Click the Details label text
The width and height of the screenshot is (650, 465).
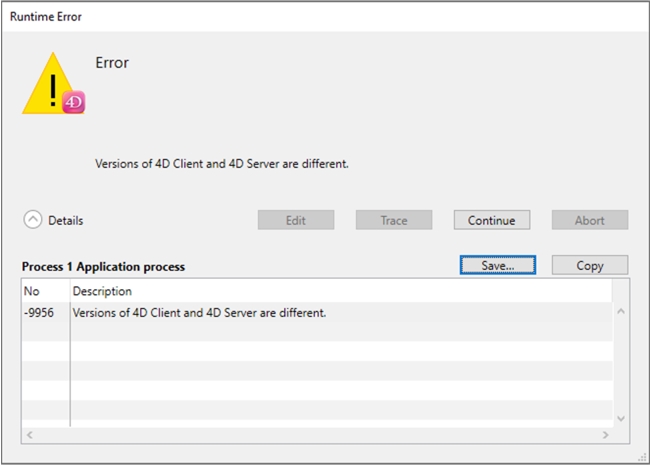tap(66, 220)
